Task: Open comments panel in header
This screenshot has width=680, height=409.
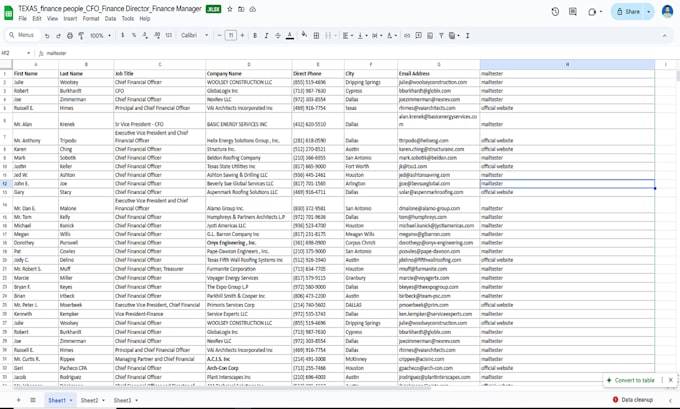Action: [x=573, y=12]
